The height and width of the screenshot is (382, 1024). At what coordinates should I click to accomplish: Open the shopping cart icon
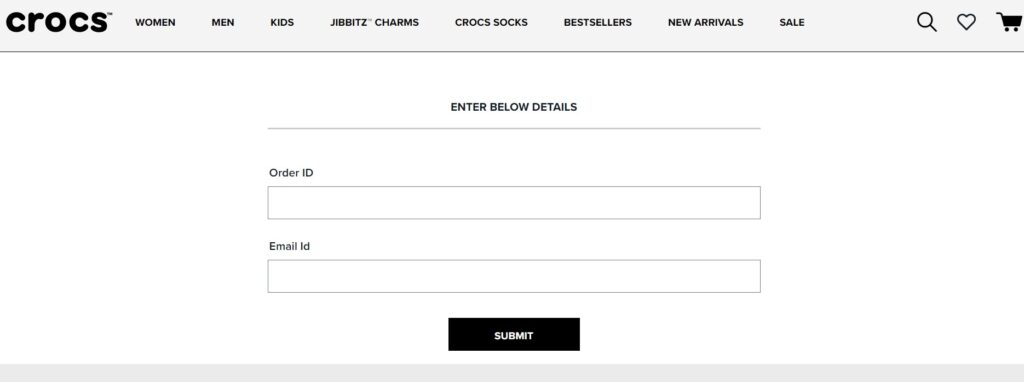pos(1010,22)
